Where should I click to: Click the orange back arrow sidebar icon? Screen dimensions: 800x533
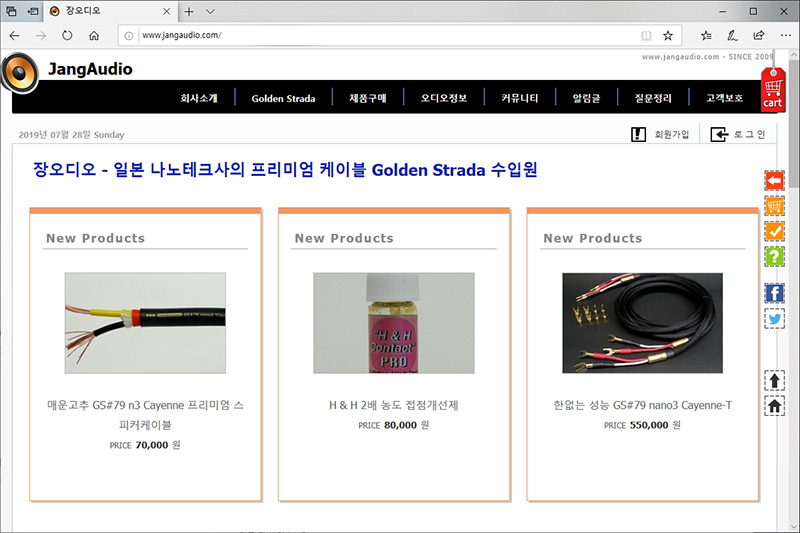tap(774, 181)
